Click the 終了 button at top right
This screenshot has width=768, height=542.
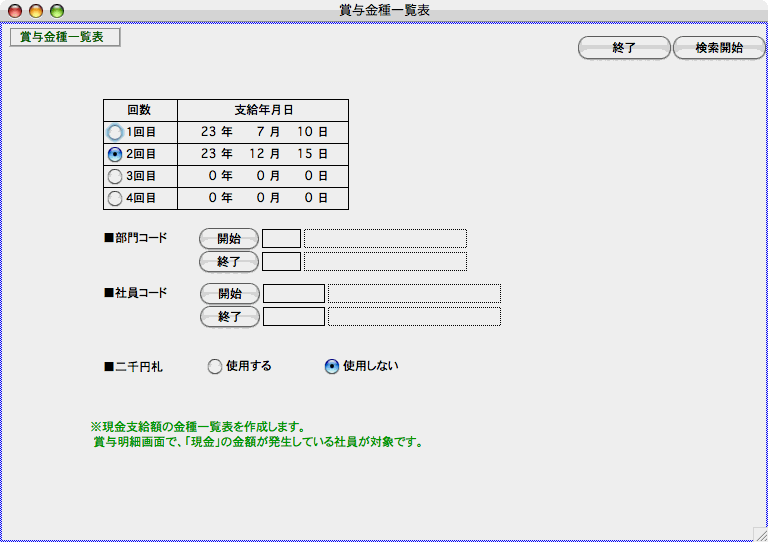tap(623, 48)
